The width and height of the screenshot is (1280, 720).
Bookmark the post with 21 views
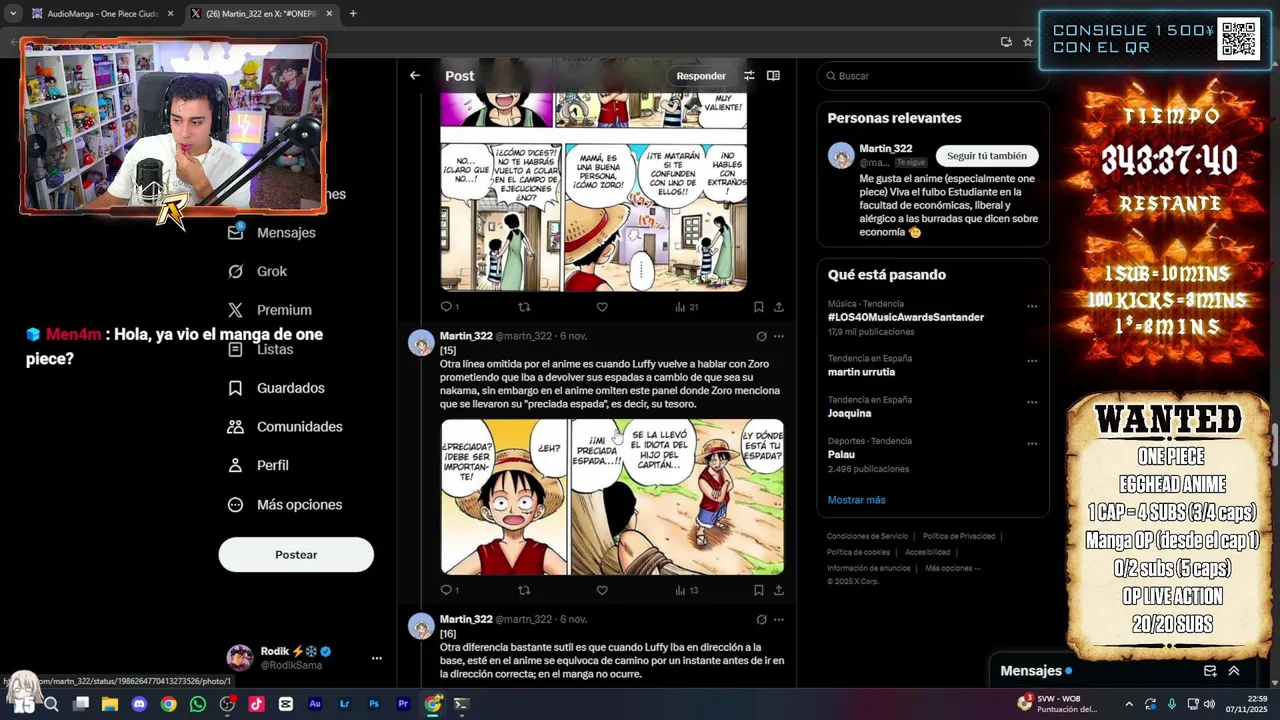point(758,307)
